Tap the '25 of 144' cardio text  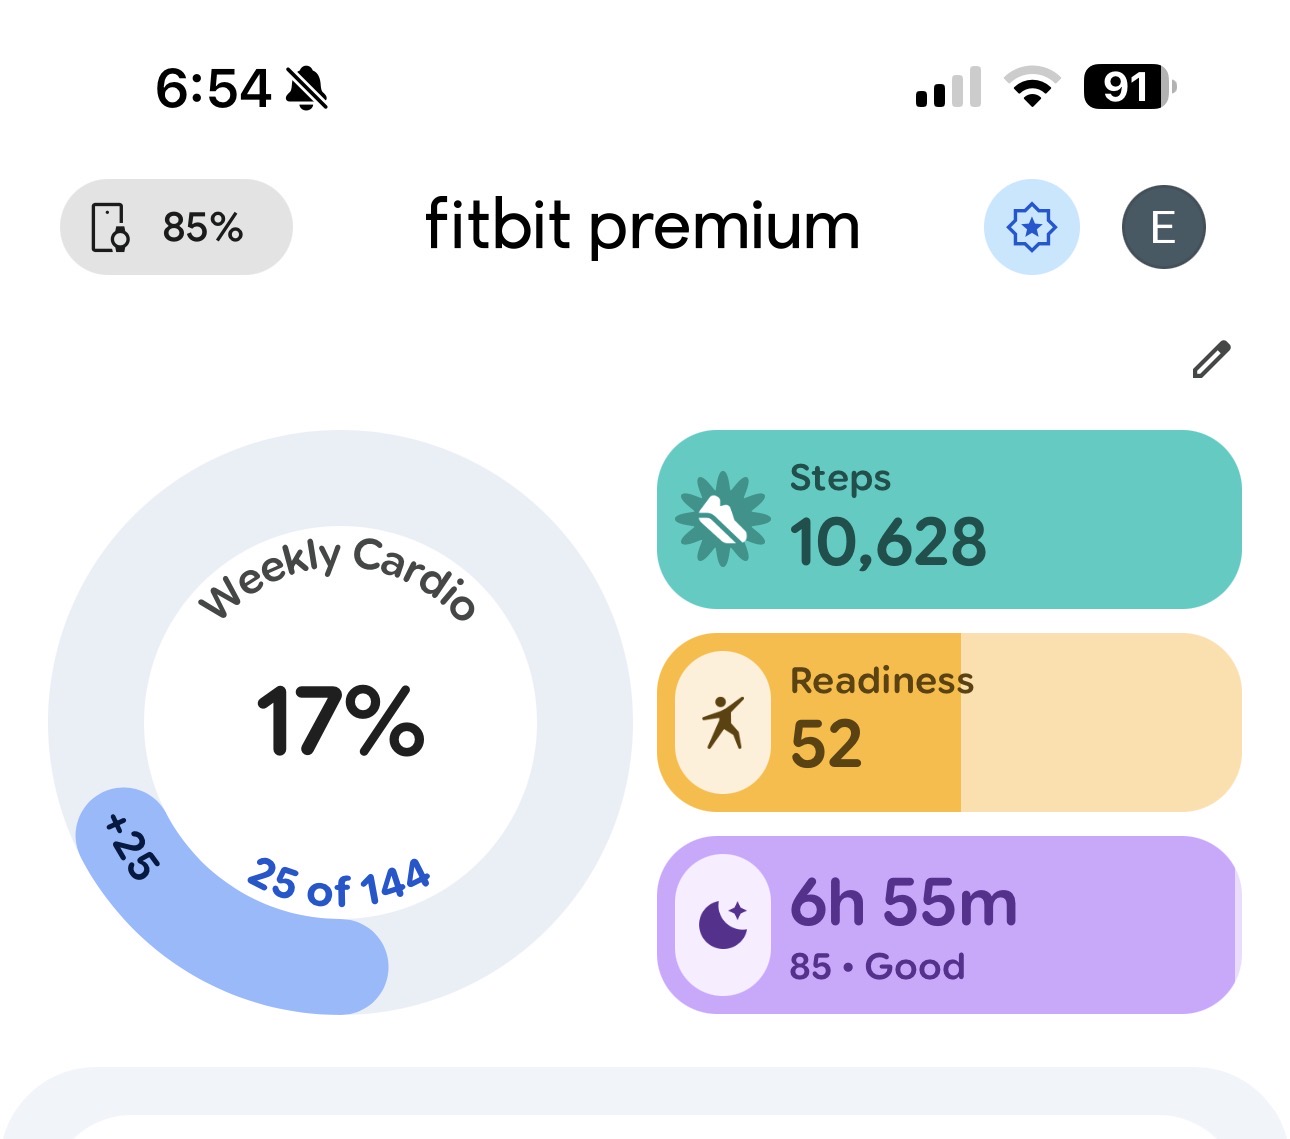[x=339, y=883]
